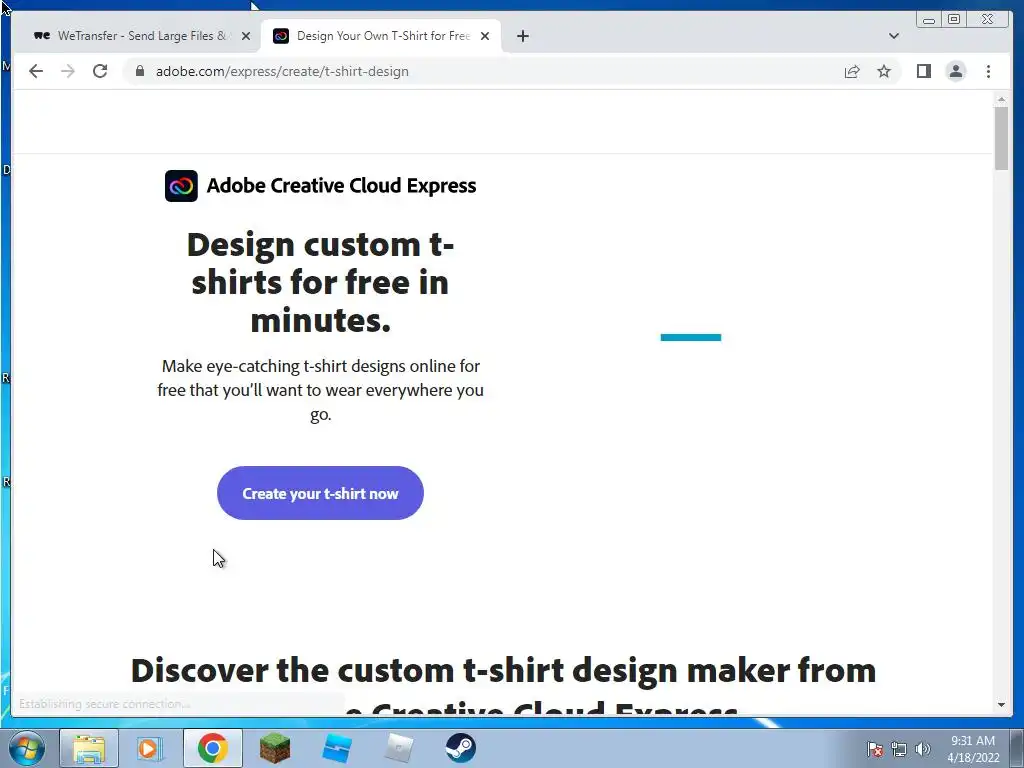Launch the media player taskbar icon

click(150, 748)
